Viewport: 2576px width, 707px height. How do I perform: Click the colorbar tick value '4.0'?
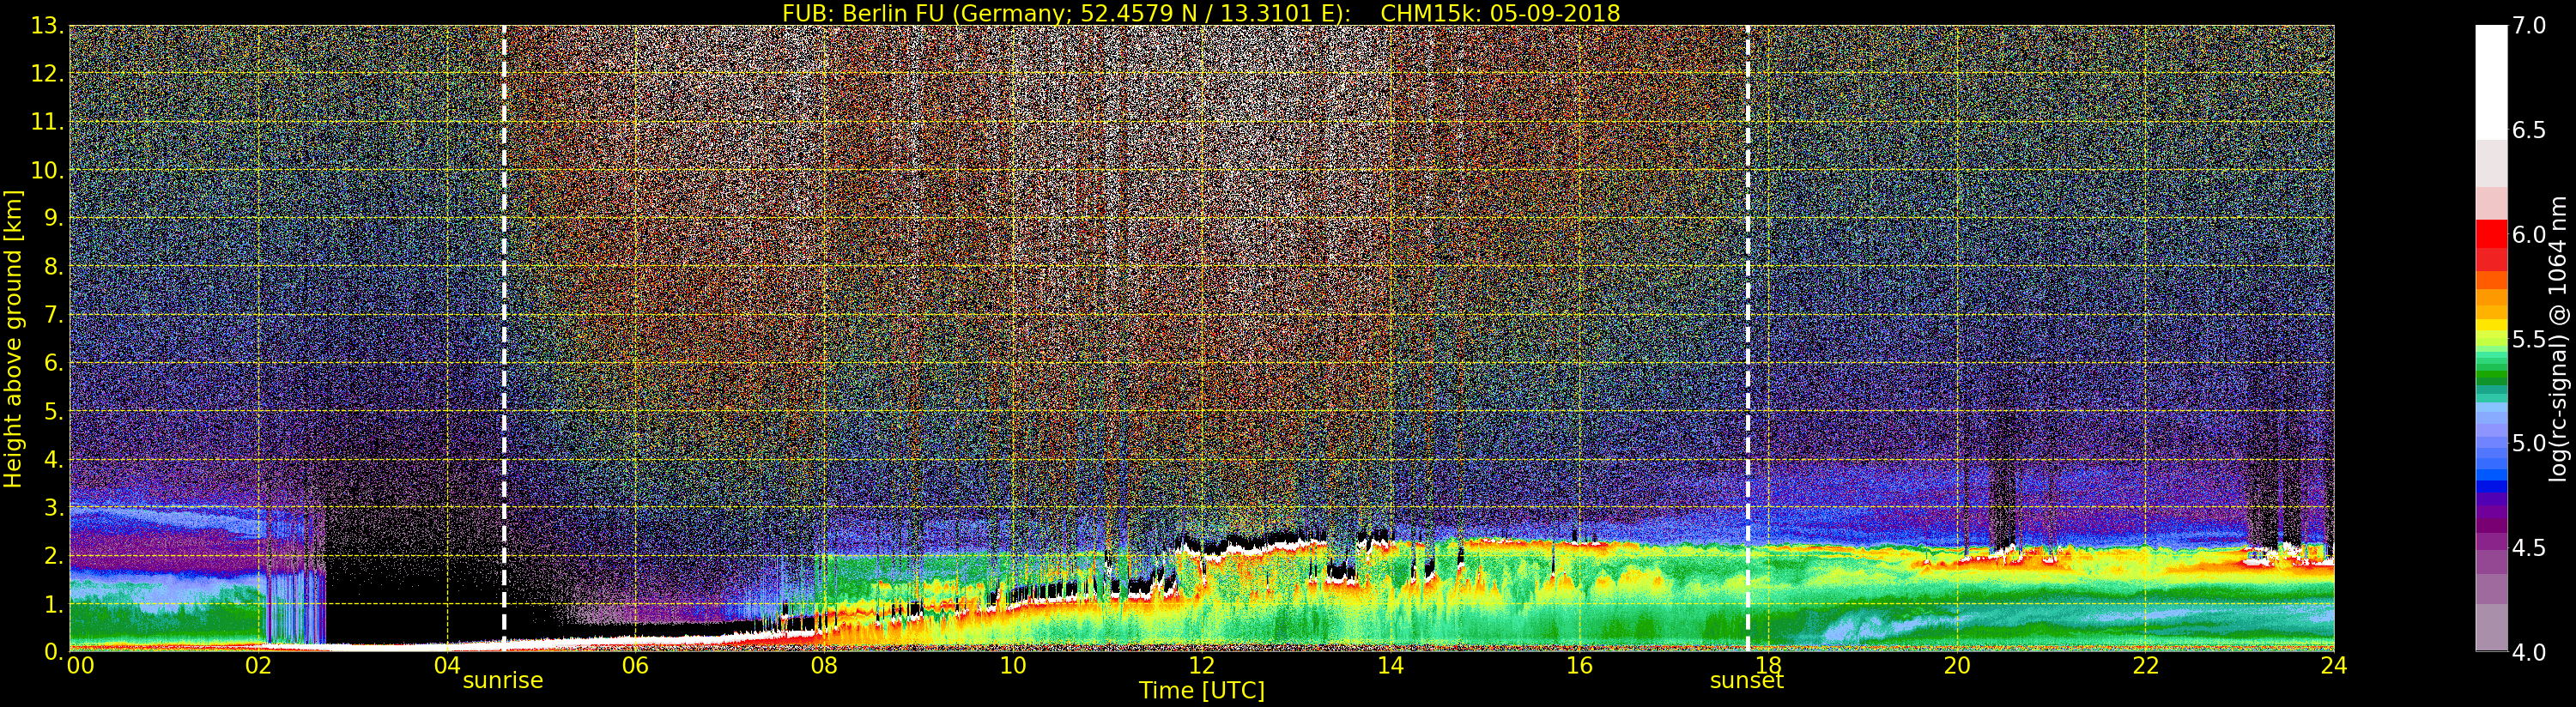(2529, 652)
